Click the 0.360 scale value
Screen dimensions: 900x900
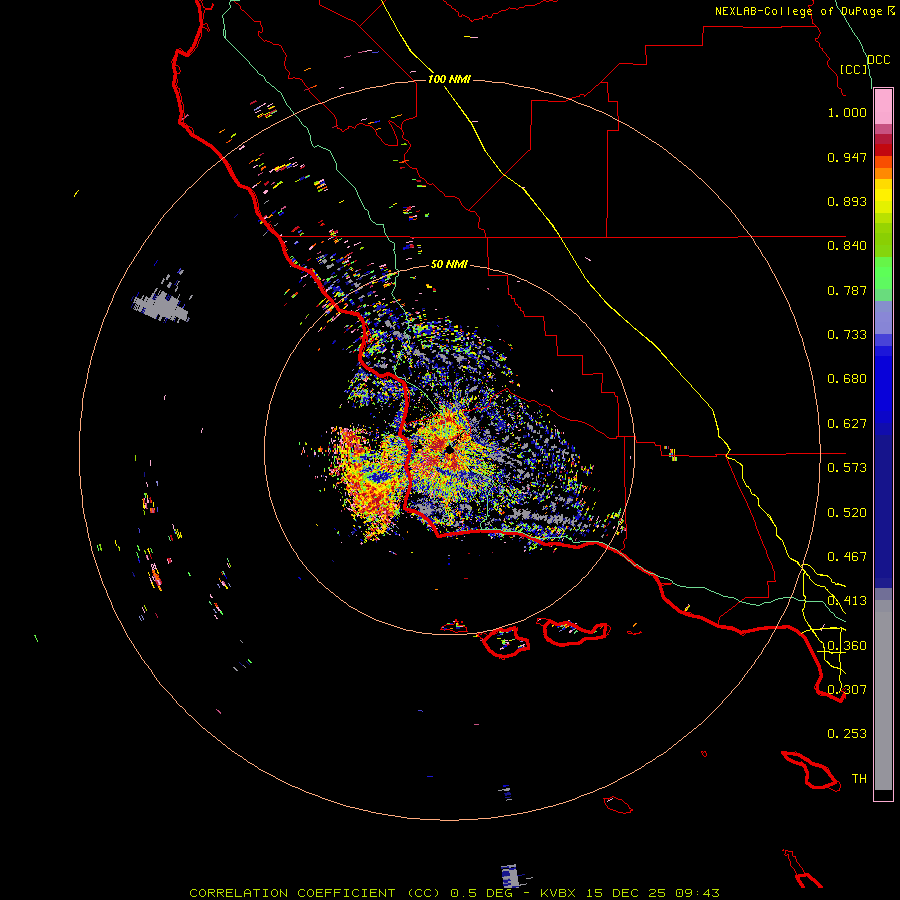[847, 646]
